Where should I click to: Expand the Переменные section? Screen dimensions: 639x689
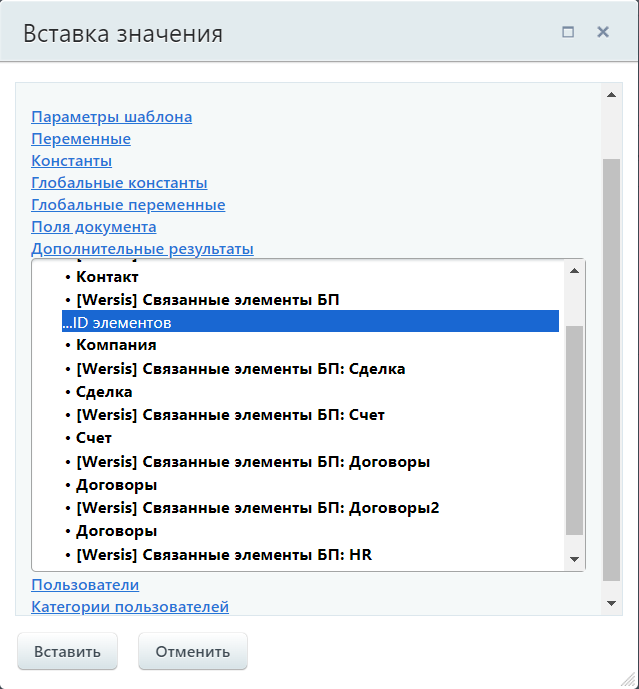(80, 139)
